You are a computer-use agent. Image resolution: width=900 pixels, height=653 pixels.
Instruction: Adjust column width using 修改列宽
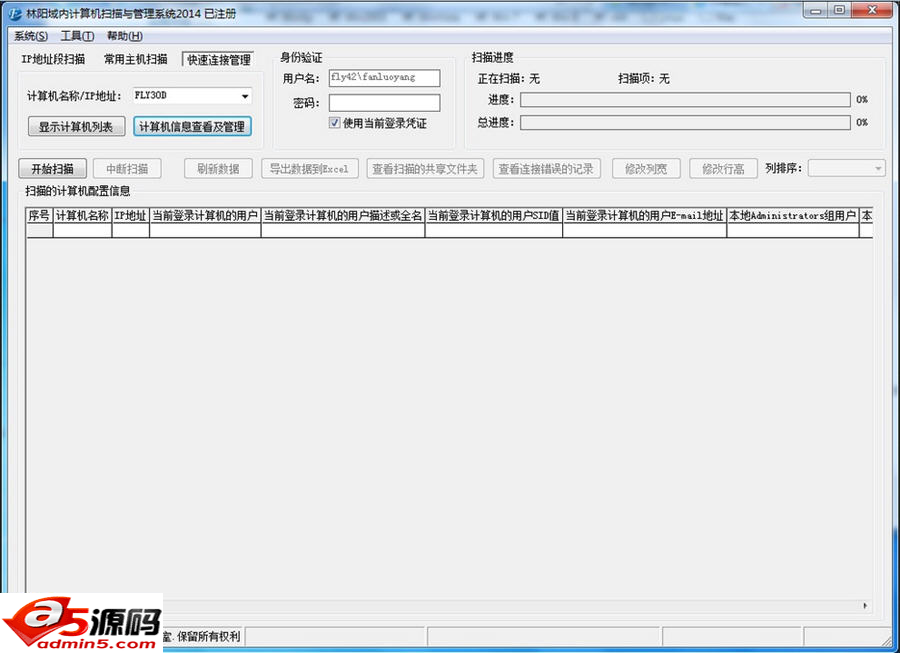pos(645,168)
